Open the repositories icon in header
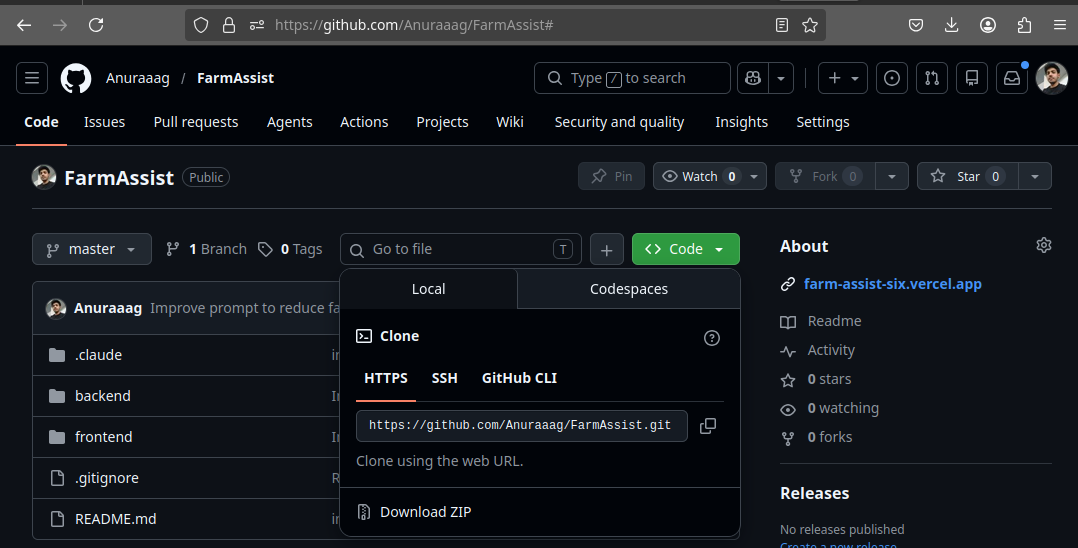The width and height of the screenshot is (1078, 548). tap(972, 78)
